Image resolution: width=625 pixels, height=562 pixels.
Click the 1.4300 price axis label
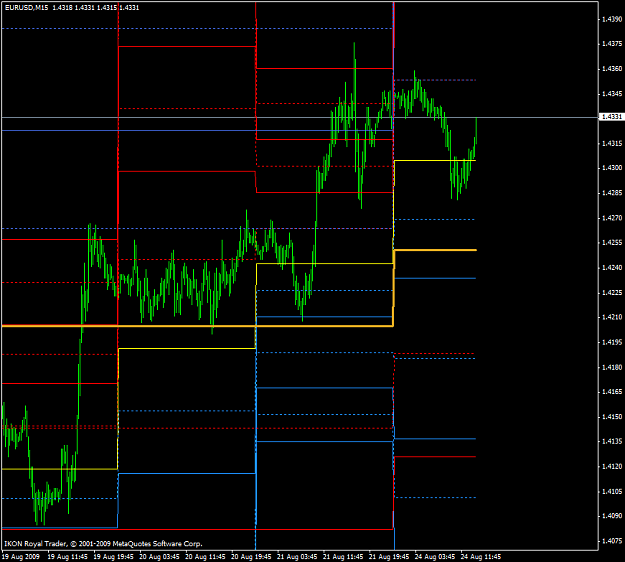click(x=612, y=168)
